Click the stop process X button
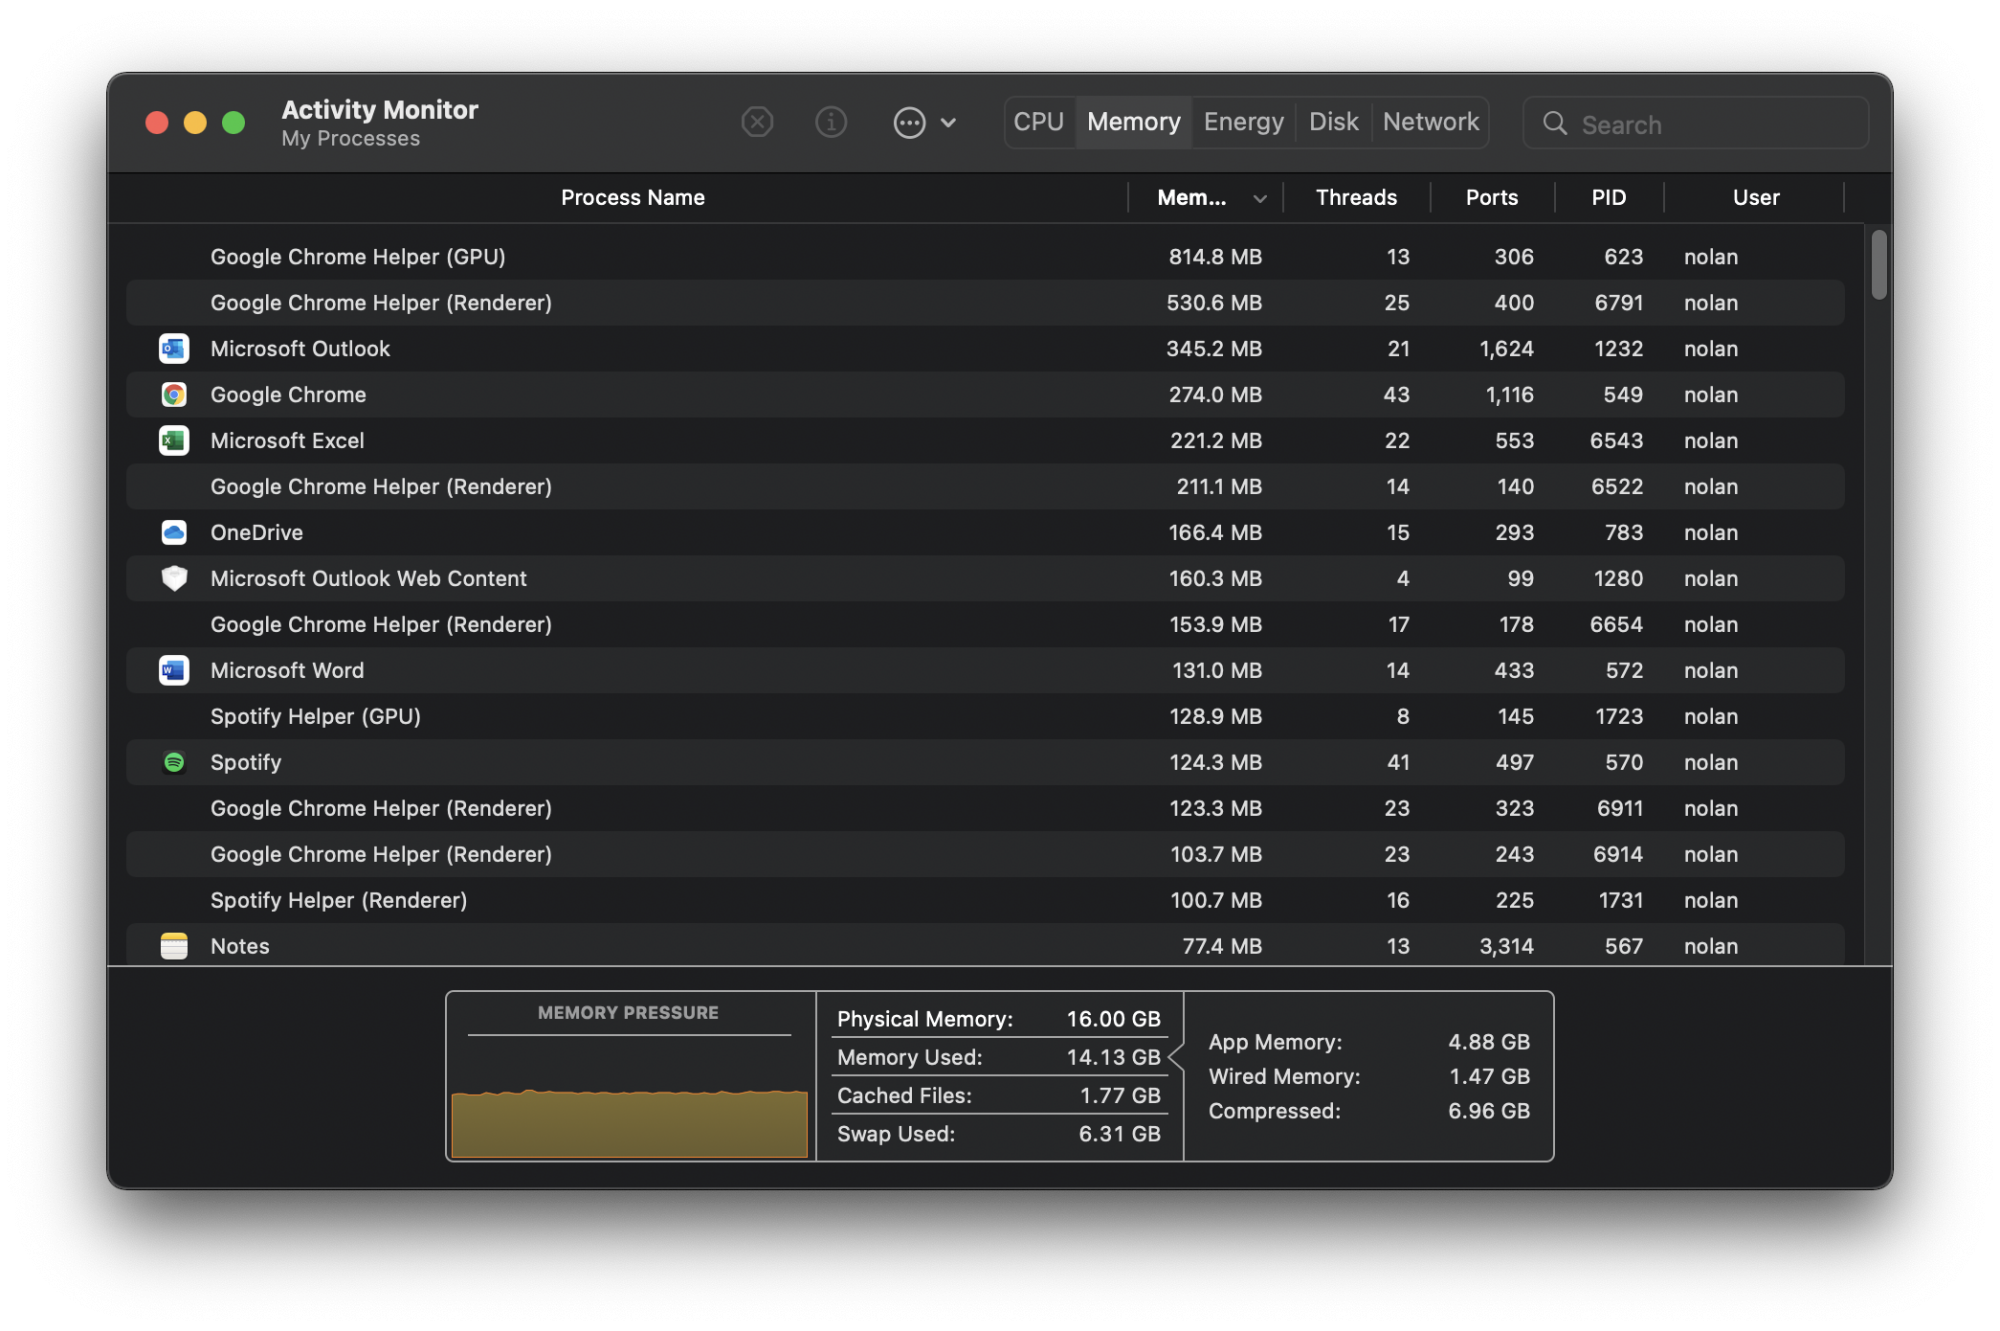 coord(757,121)
